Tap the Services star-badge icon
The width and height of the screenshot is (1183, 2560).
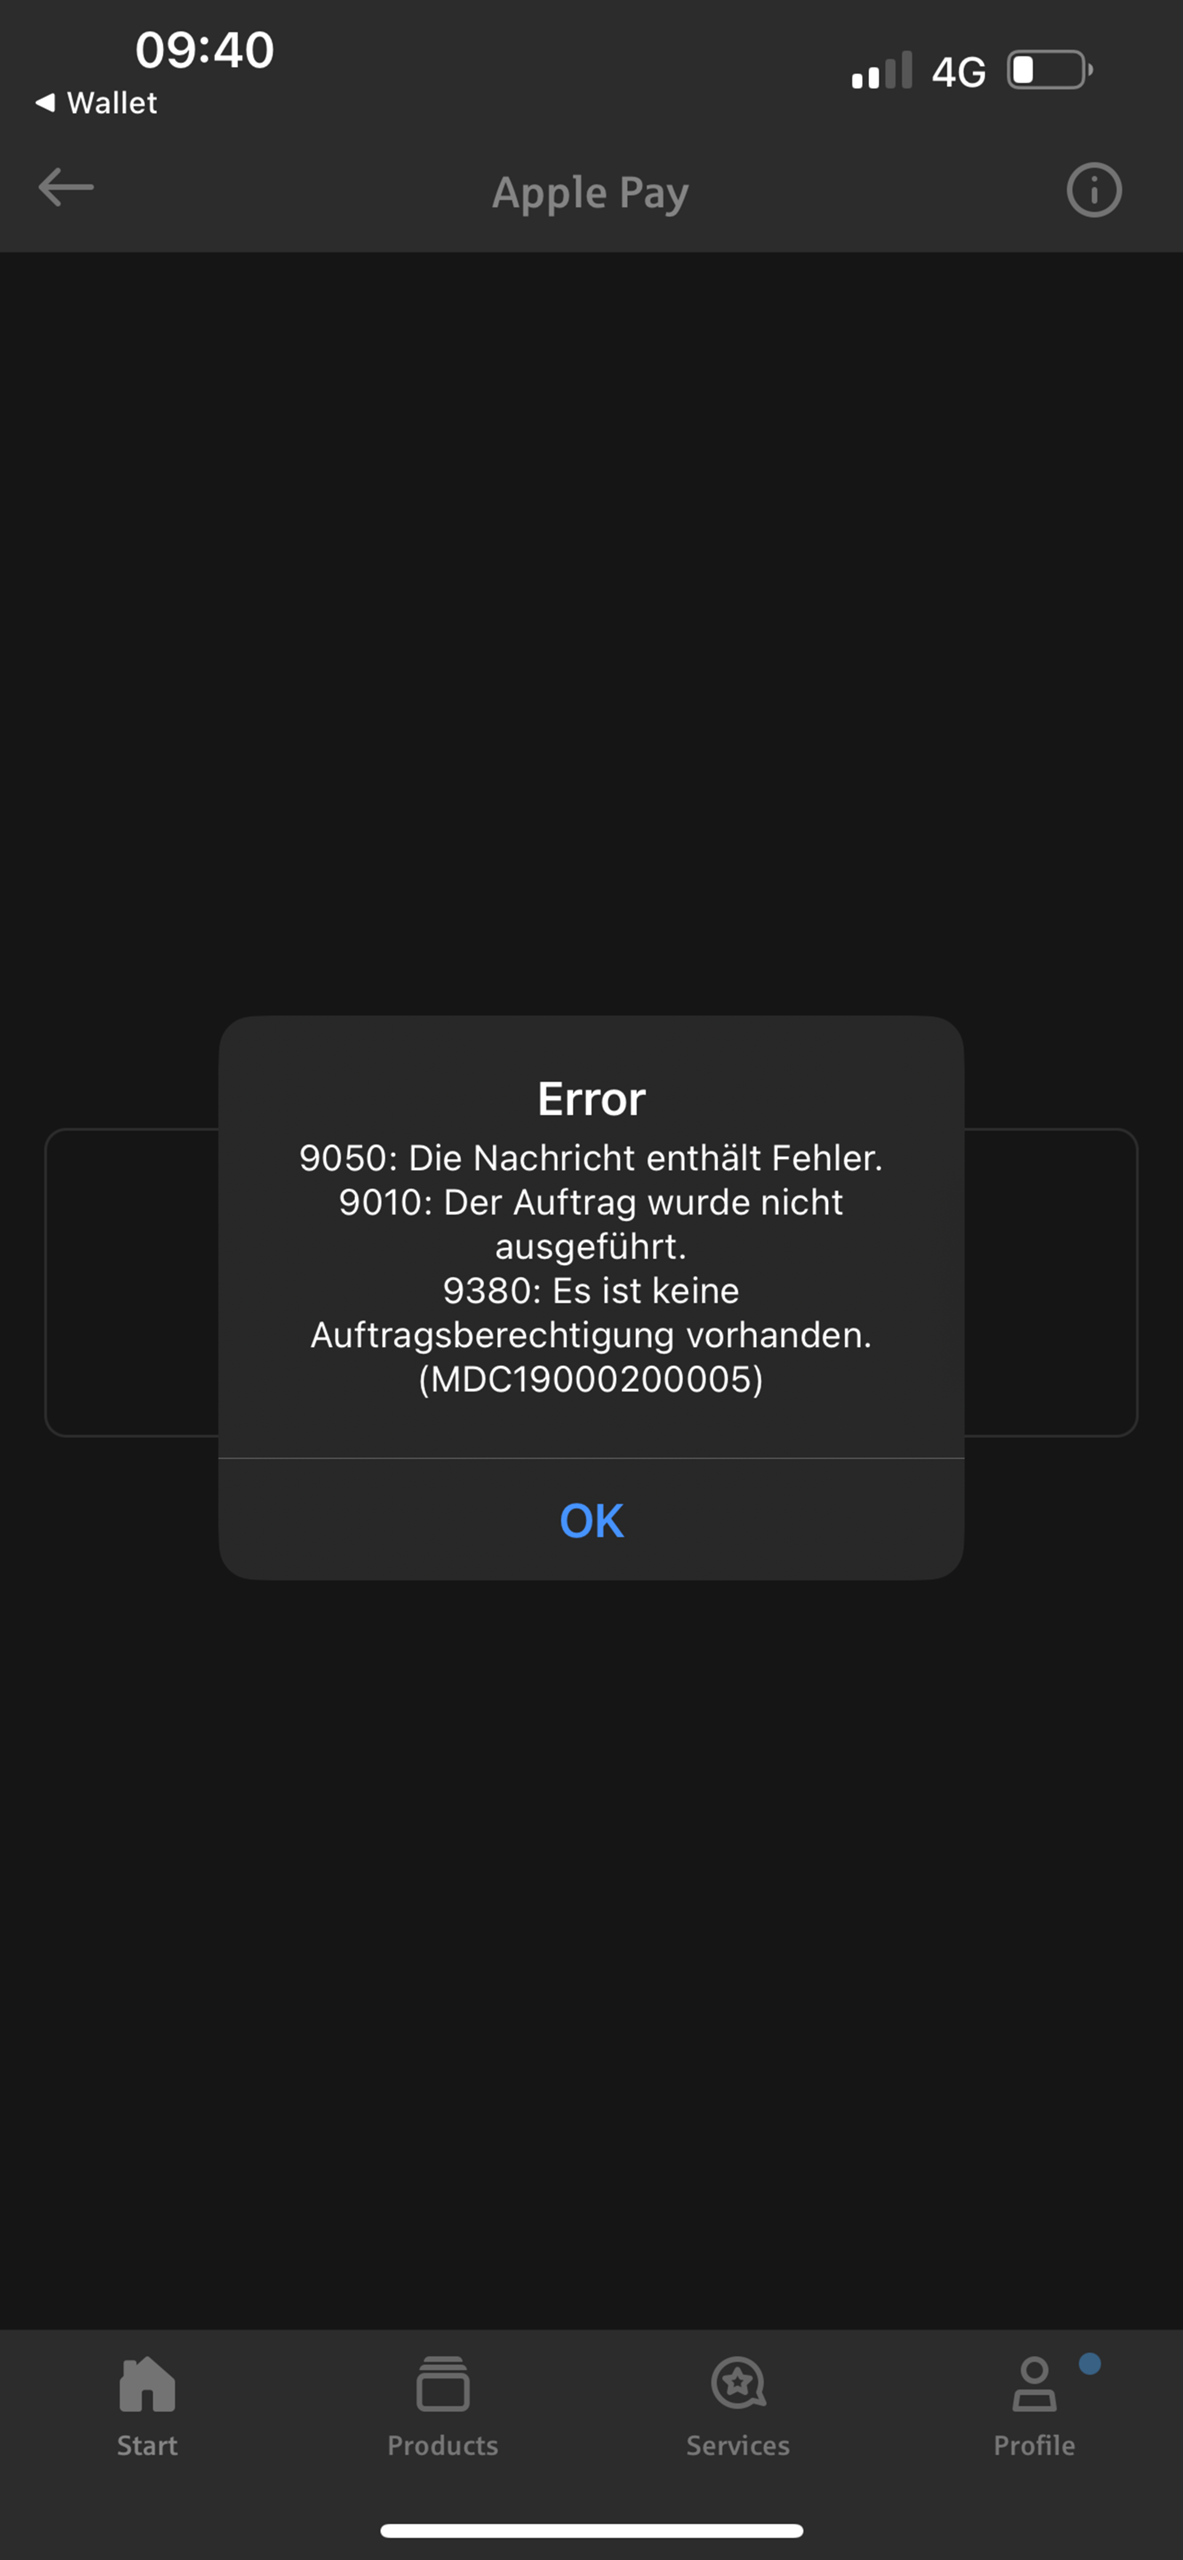tap(738, 2384)
